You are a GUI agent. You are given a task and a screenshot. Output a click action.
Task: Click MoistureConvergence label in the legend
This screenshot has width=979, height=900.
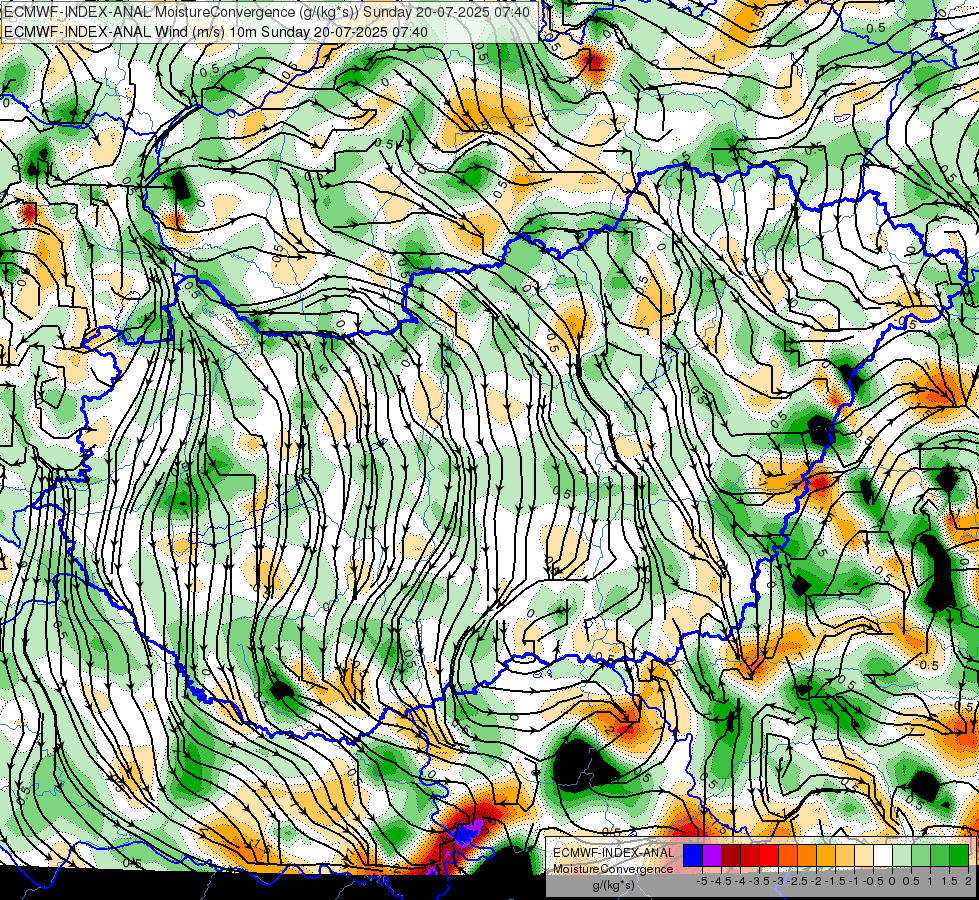(613, 869)
